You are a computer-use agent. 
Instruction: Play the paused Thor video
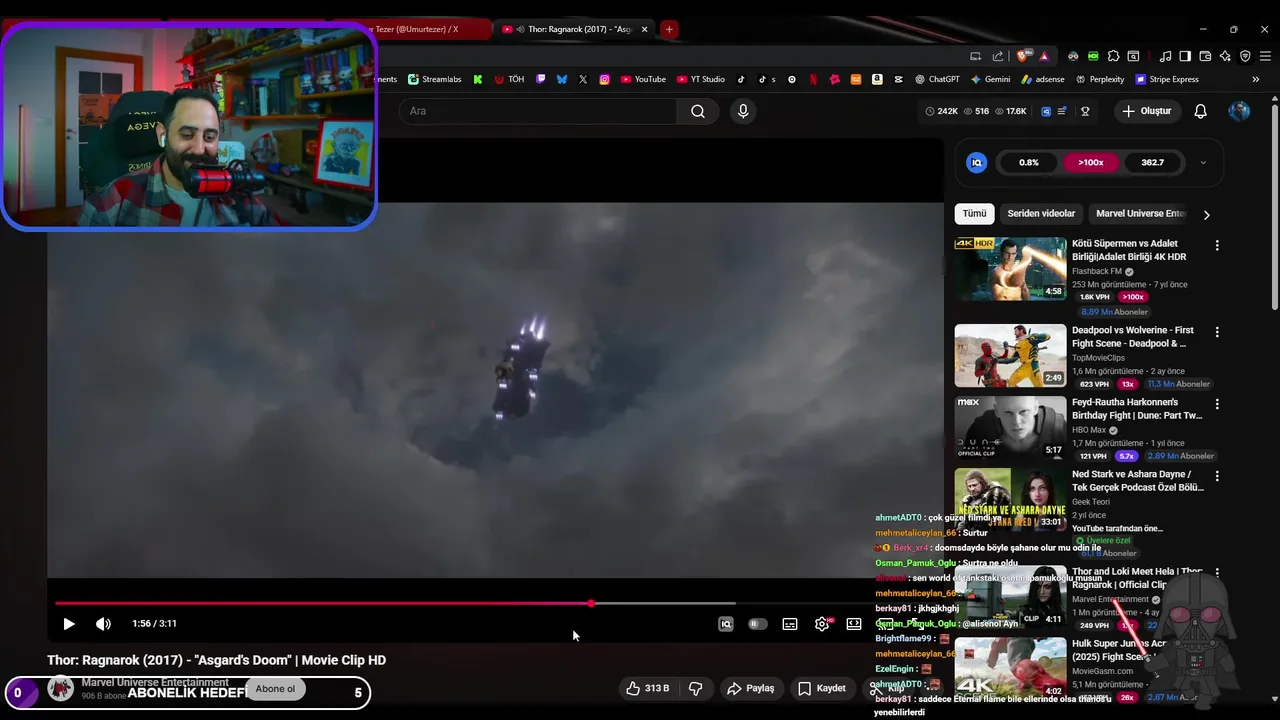(69, 624)
